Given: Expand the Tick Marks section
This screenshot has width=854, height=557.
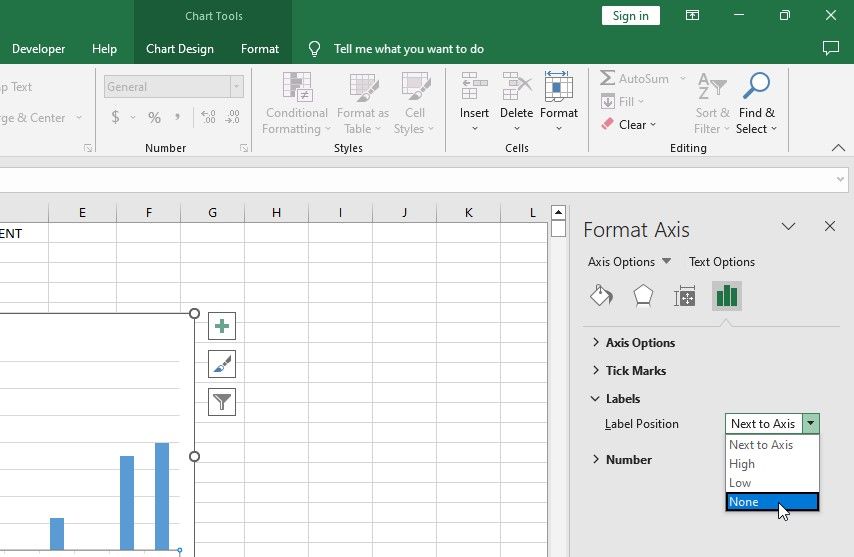Looking at the screenshot, I should [635, 371].
